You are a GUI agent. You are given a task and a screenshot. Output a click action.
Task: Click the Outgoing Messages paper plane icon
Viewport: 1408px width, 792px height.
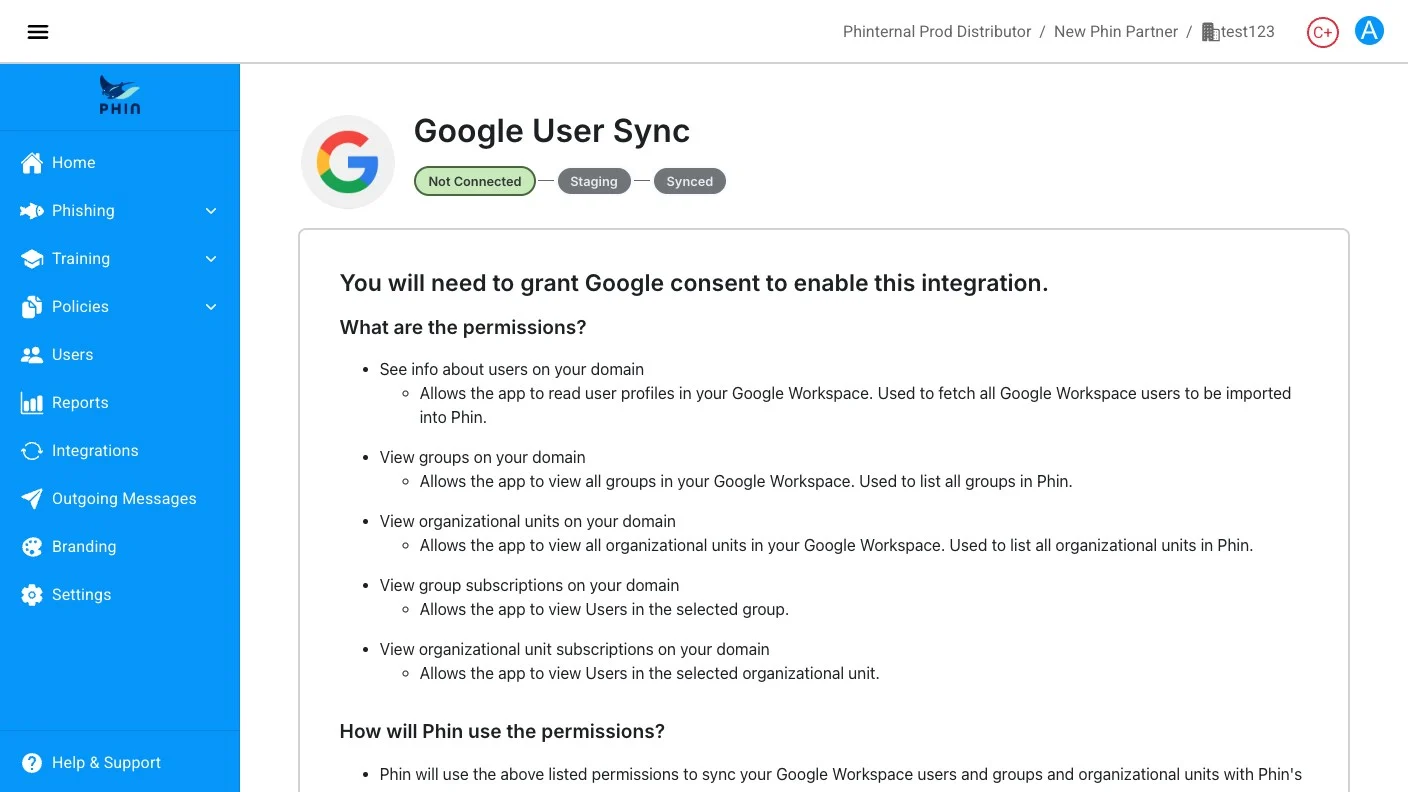[x=32, y=499]
